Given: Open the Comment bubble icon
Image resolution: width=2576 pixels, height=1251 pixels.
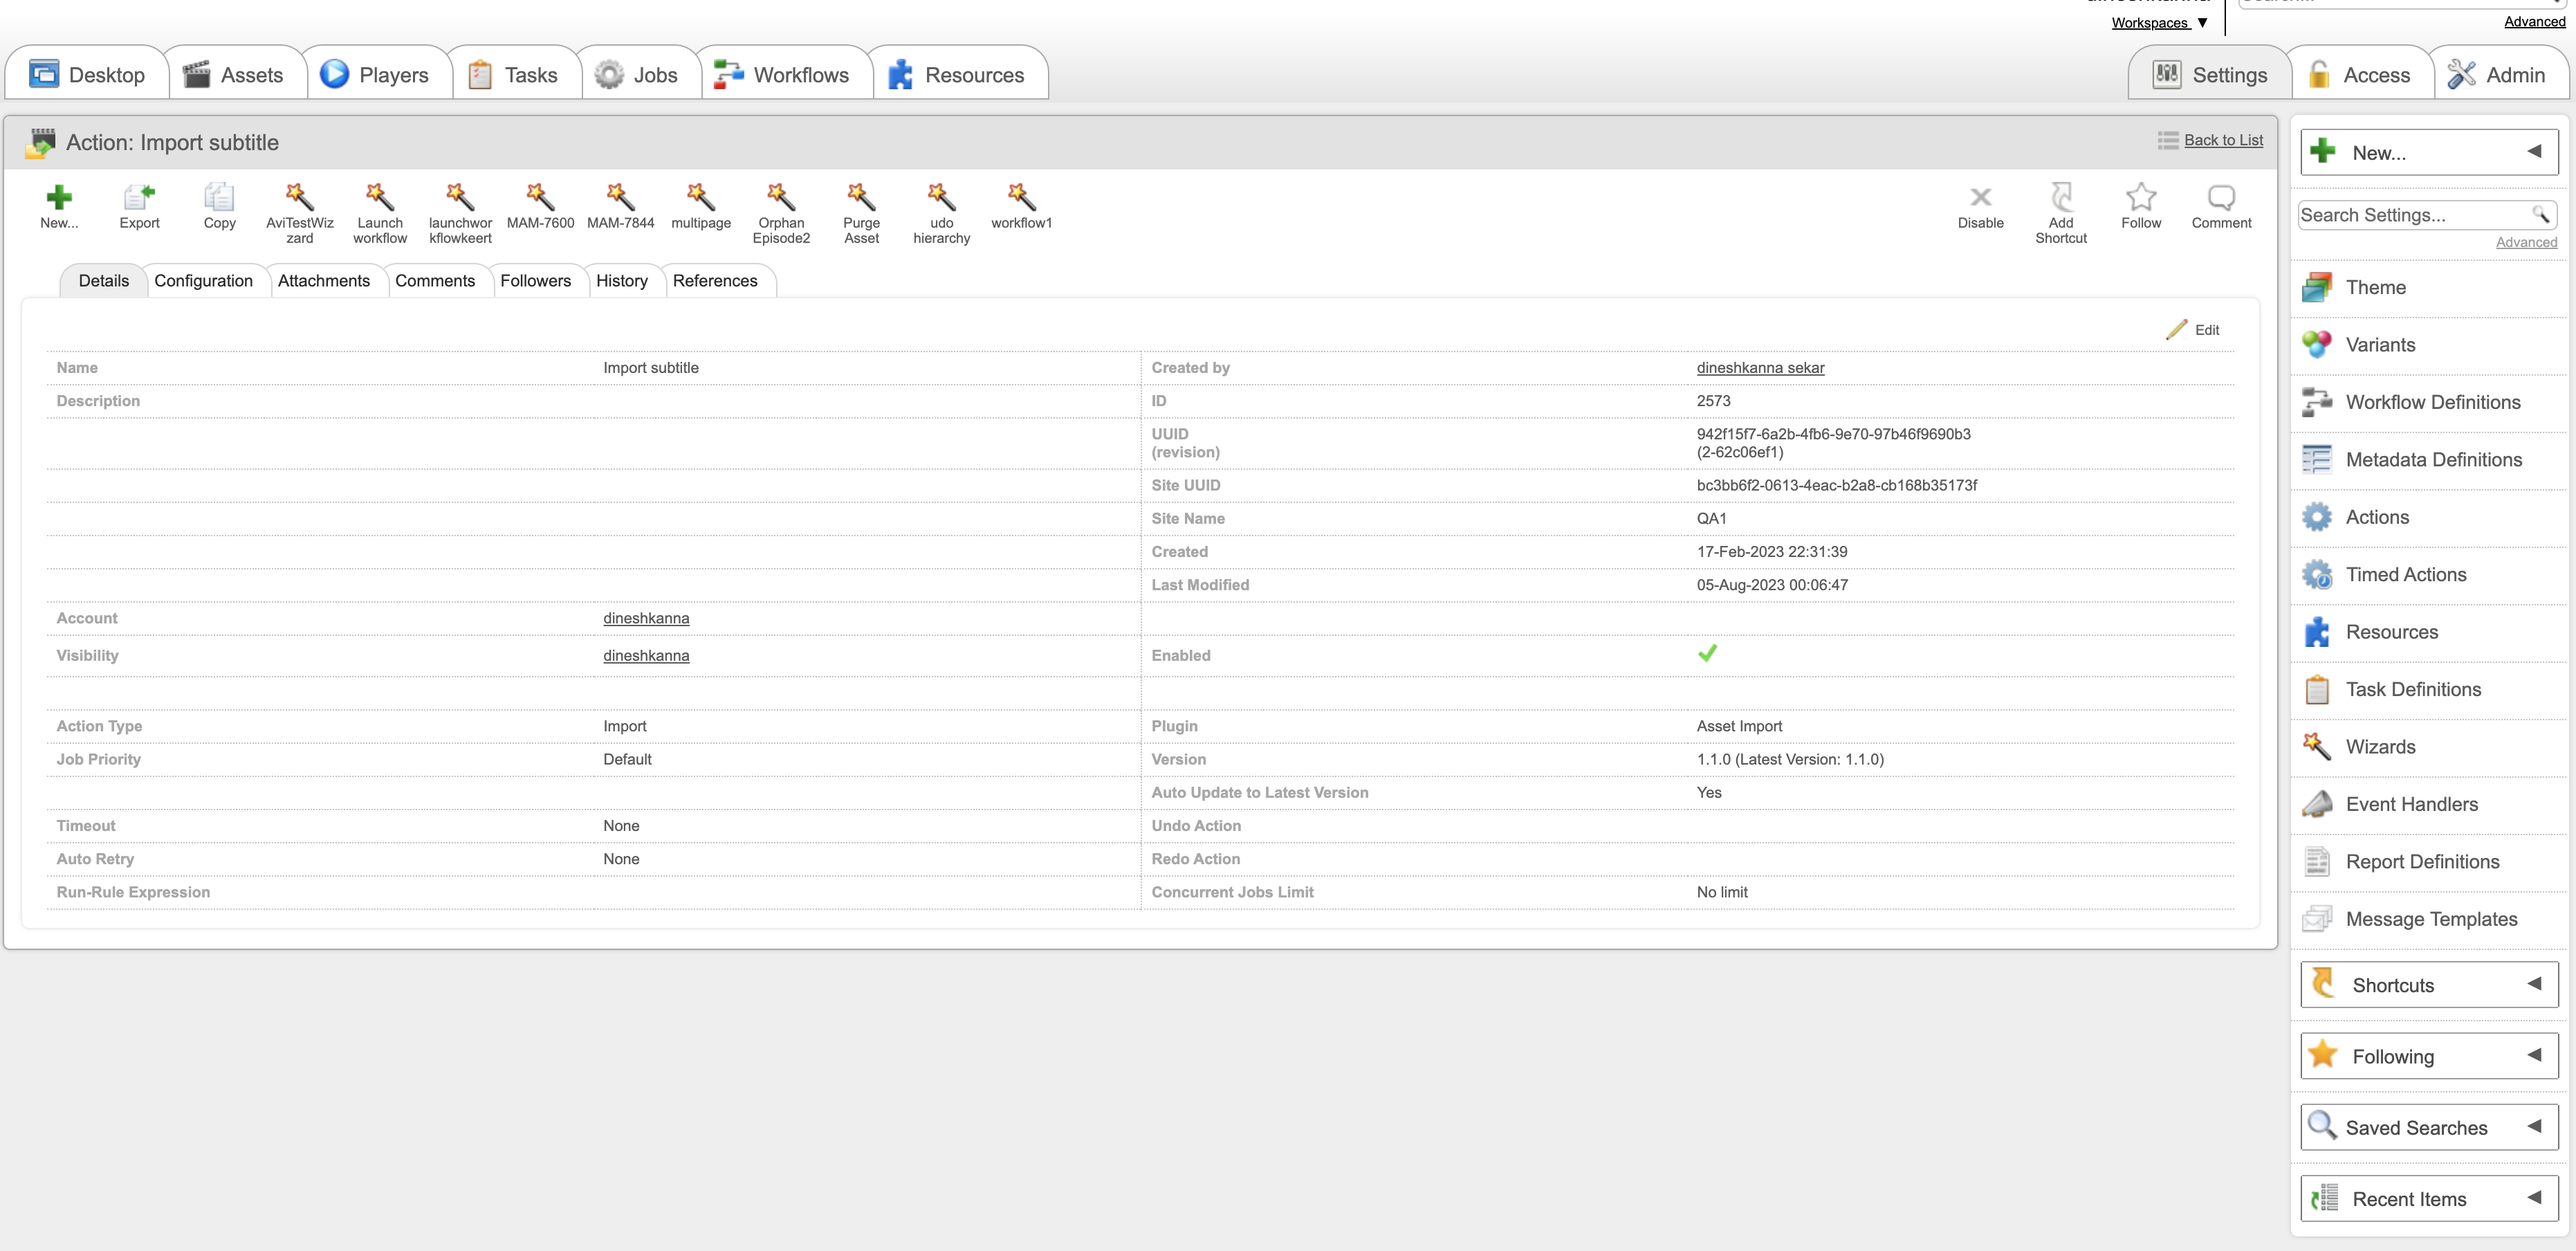Looking at the screenshot, I should click(x=2221, y=197).
